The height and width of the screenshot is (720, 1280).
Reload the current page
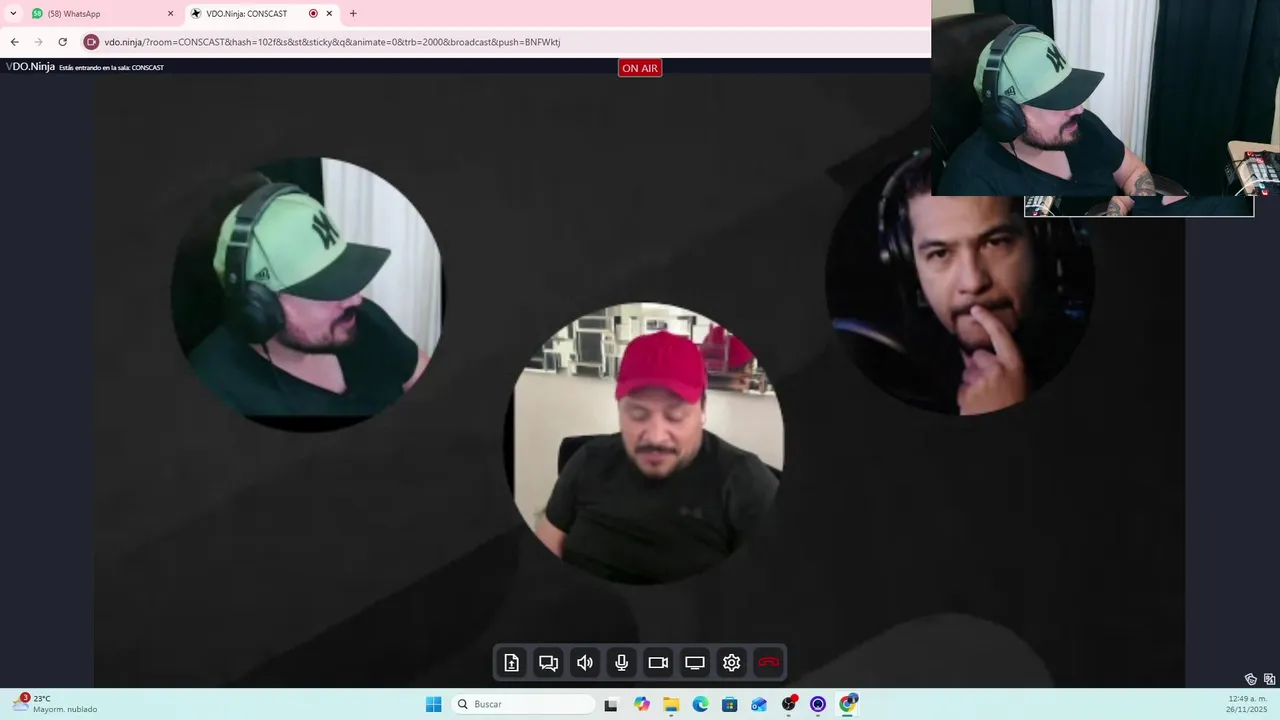62,42
